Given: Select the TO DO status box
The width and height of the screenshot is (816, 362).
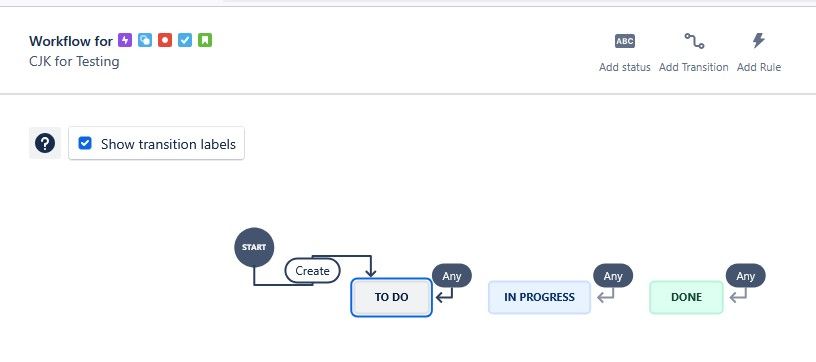Looking at the screenshot, I should (391, 298).
